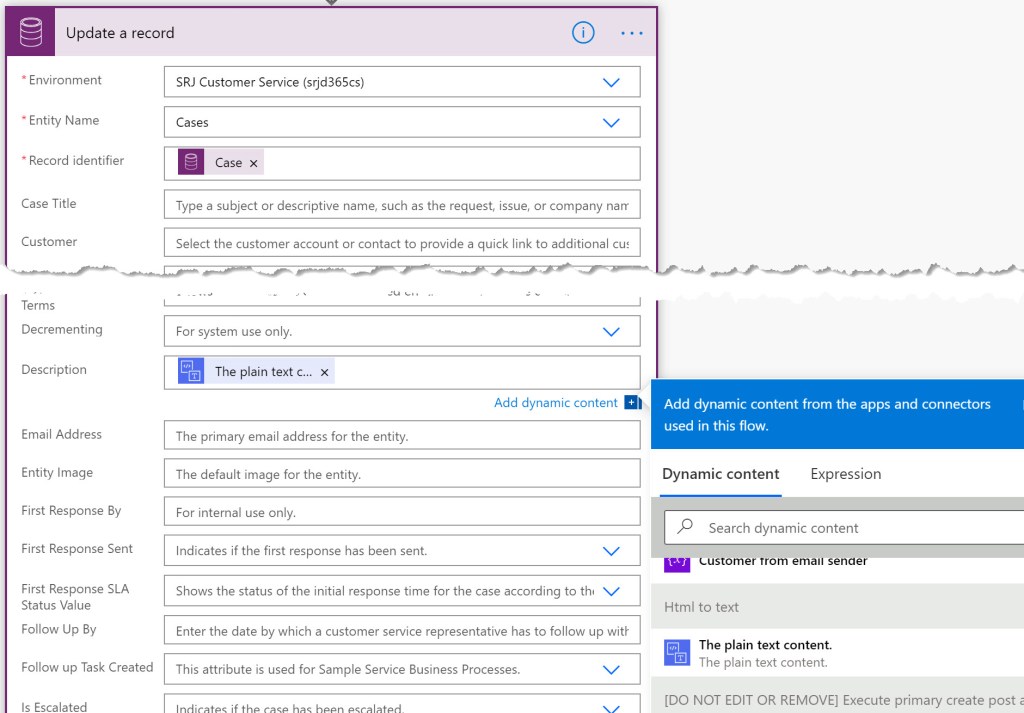Switch to the Expression tab
This screenshot has height=713, width=1024.
click(x=845, y=474)
